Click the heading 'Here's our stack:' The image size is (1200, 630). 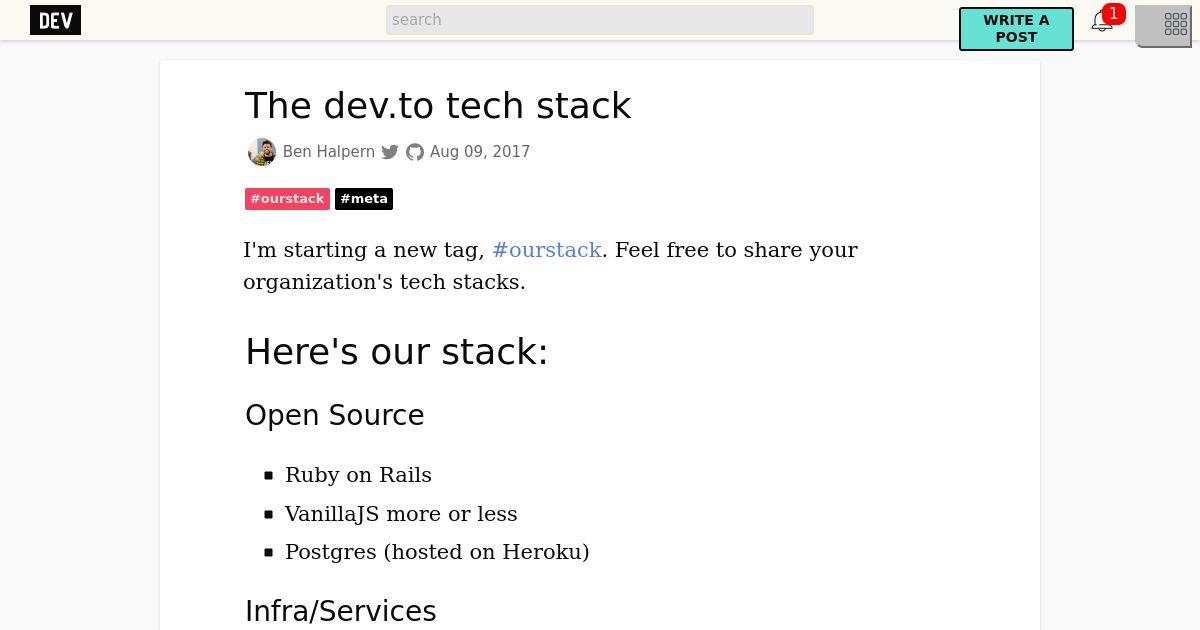[397, 352]
